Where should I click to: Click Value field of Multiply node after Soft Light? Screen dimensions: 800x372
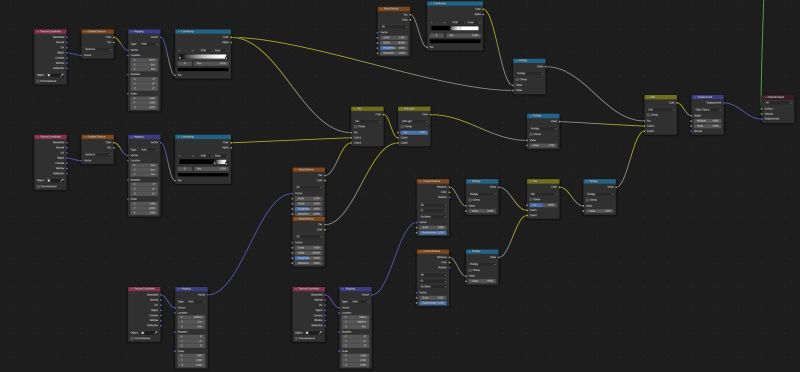pyautogui.click(x=543, y=146)
